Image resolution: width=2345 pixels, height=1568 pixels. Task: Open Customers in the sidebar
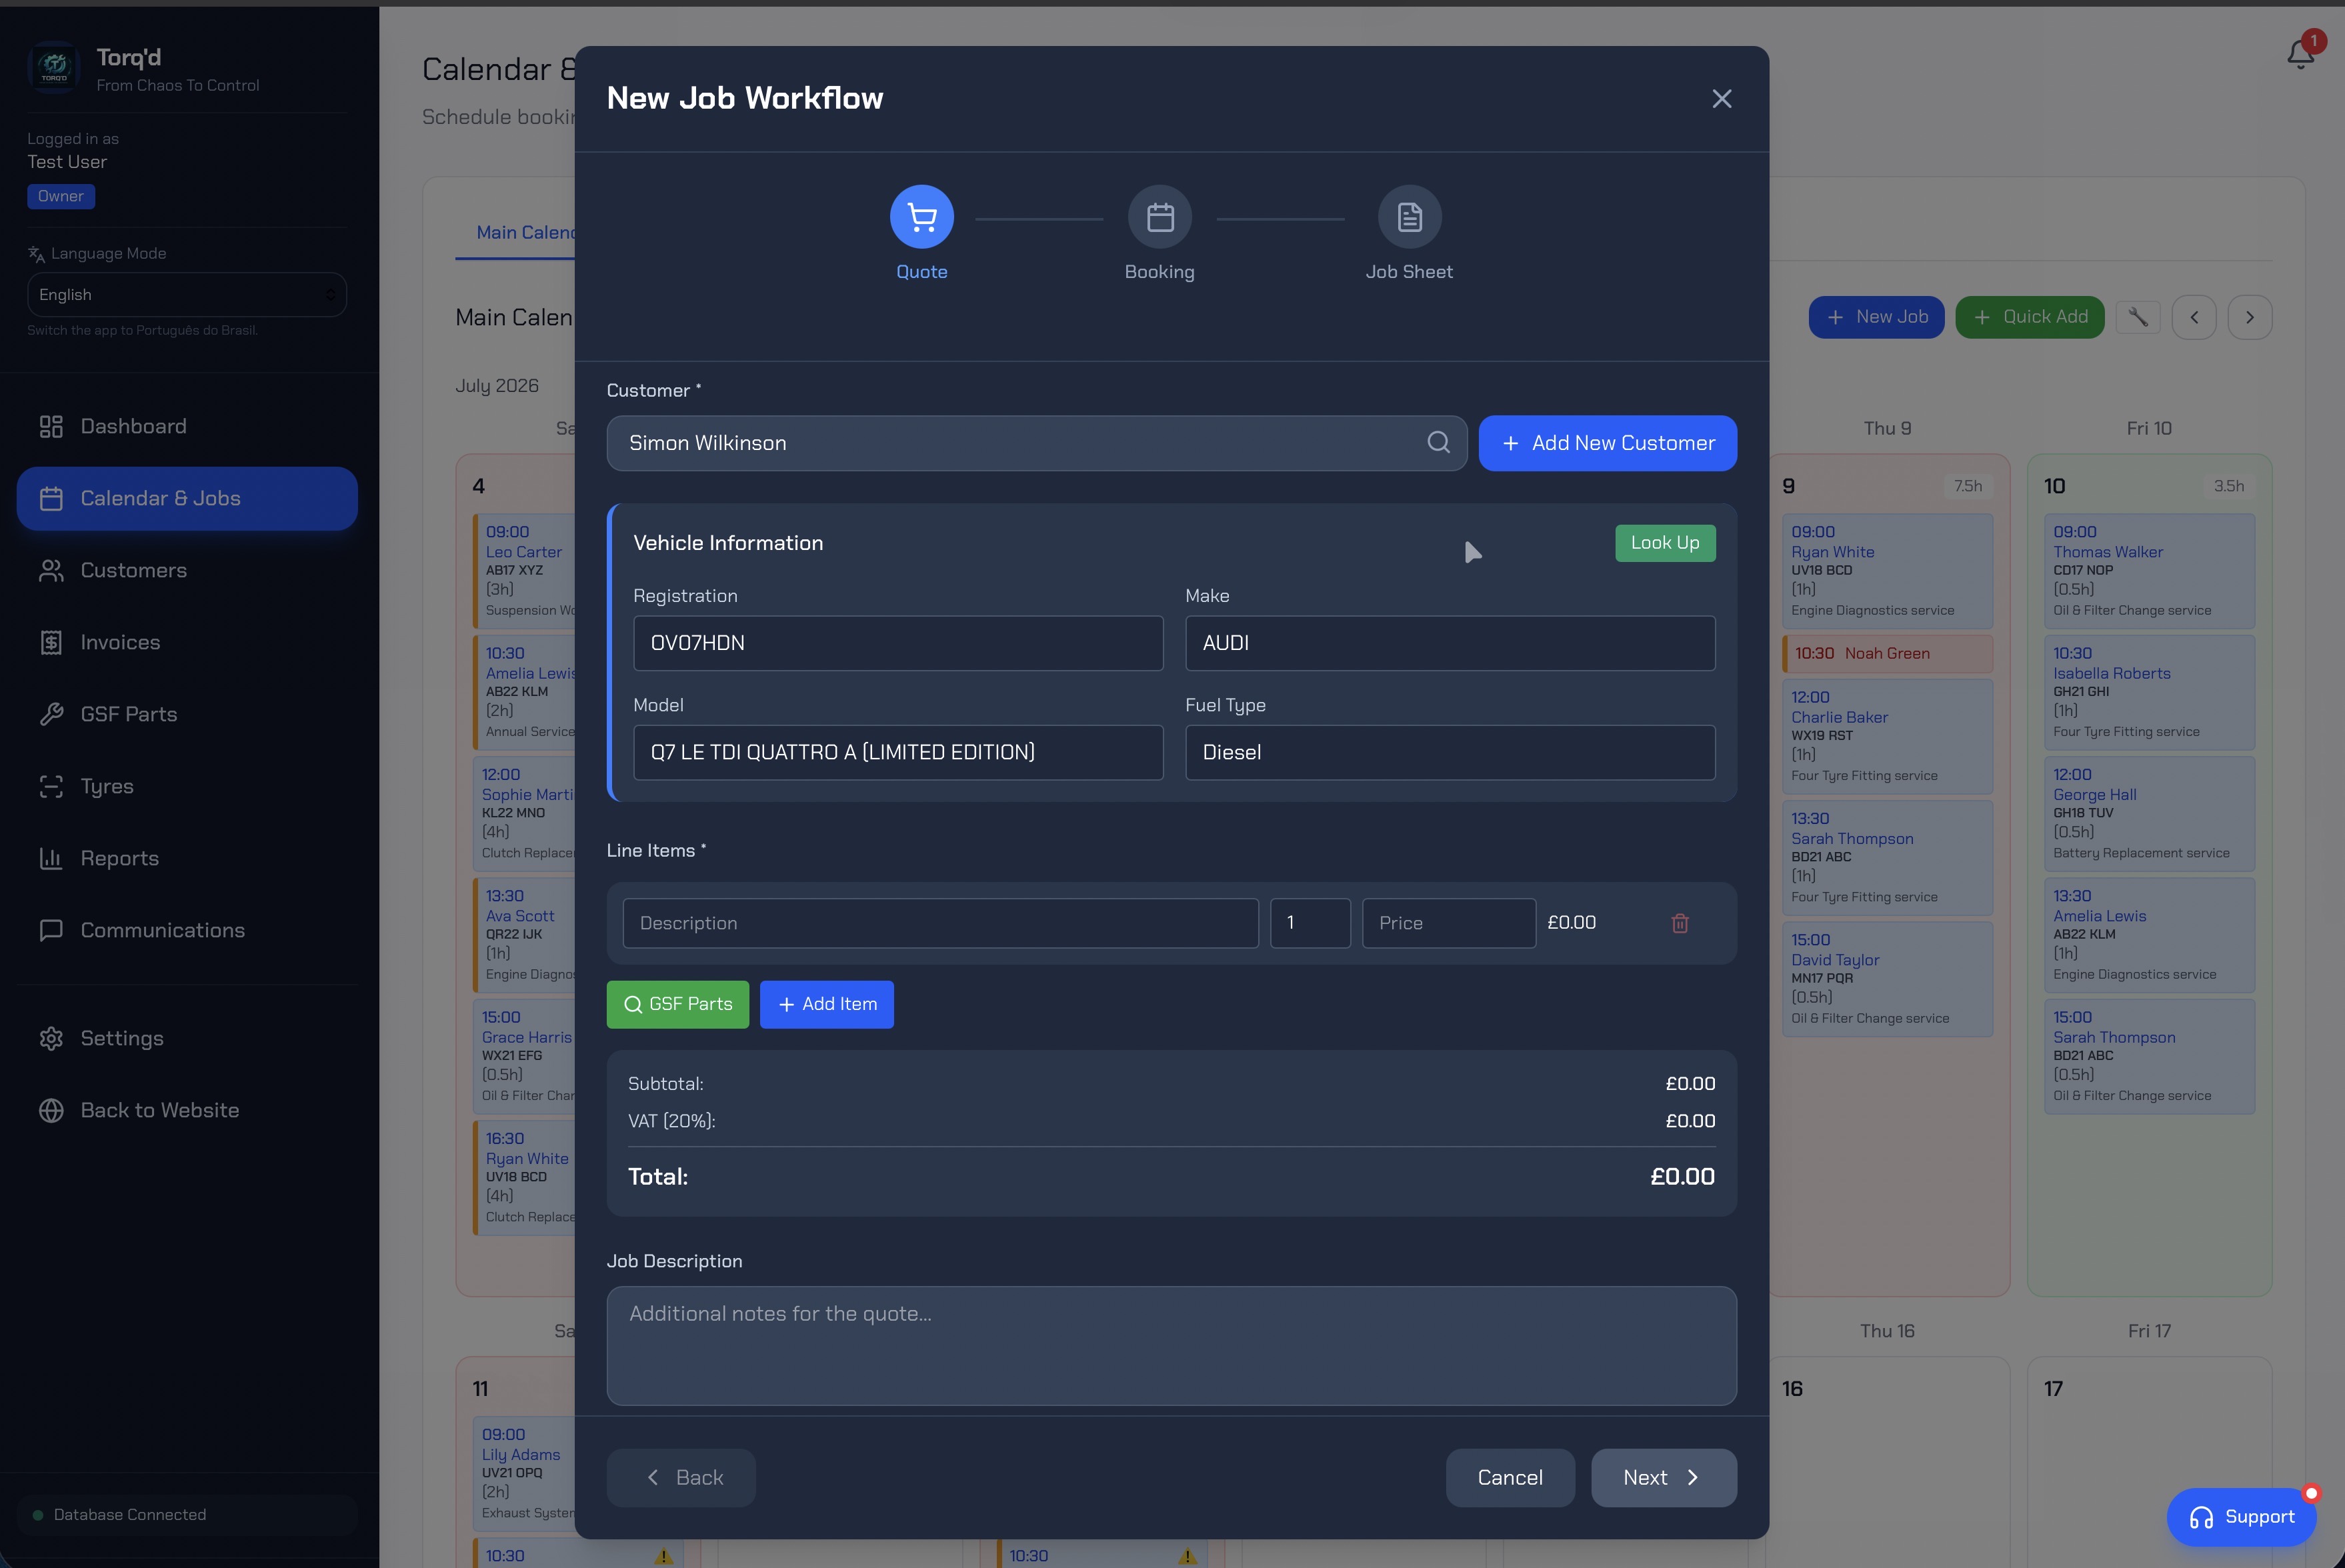tap(187, 571)
